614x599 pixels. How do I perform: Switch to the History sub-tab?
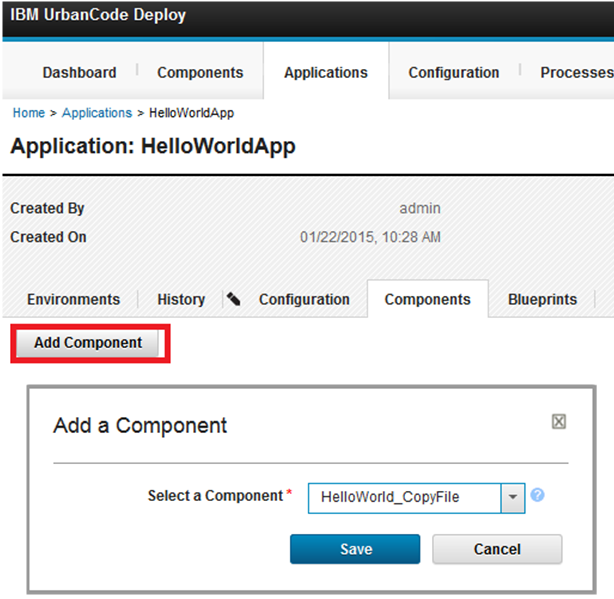[181, 300]
